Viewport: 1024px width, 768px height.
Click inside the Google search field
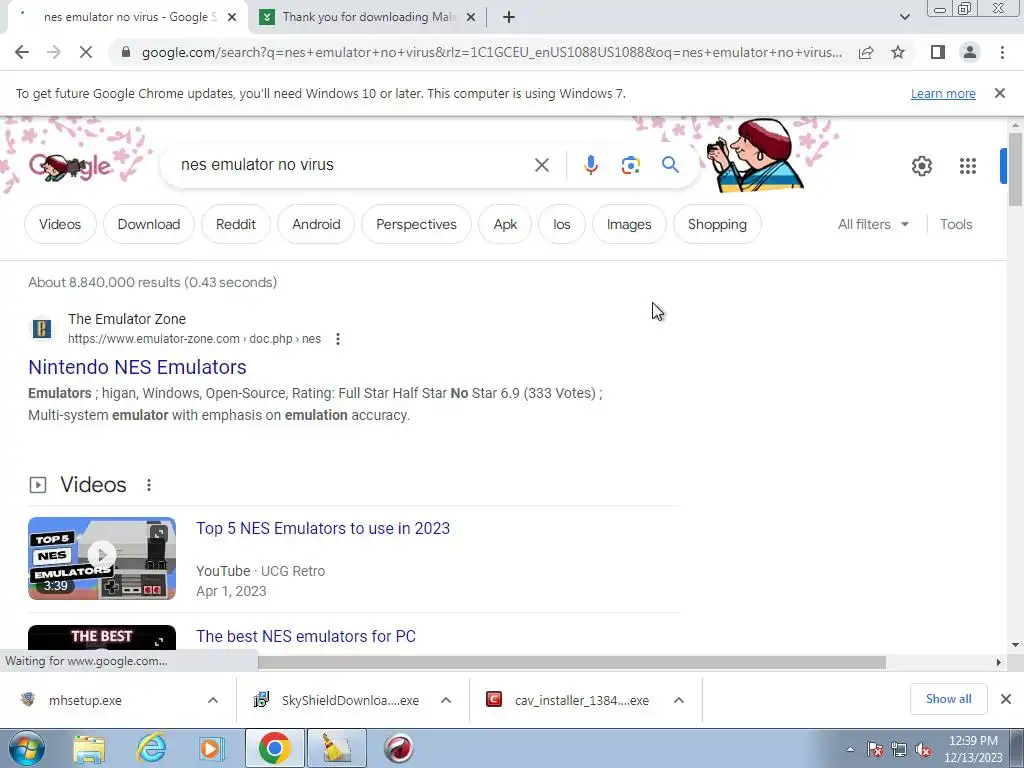click(353, 165)
